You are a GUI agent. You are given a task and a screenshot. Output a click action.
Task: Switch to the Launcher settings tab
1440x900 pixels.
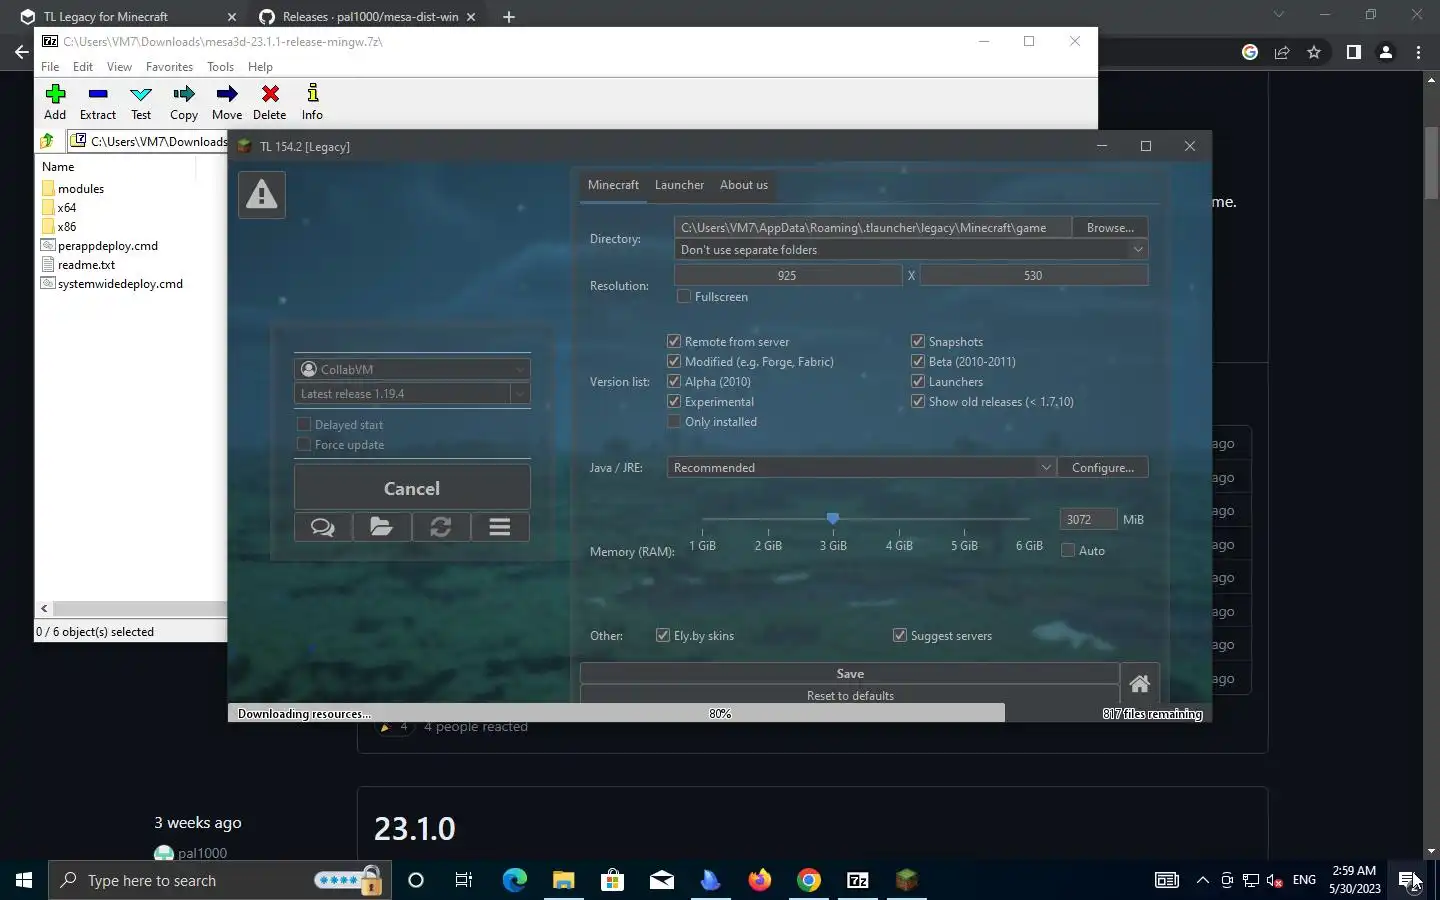[x=679, y=185]
